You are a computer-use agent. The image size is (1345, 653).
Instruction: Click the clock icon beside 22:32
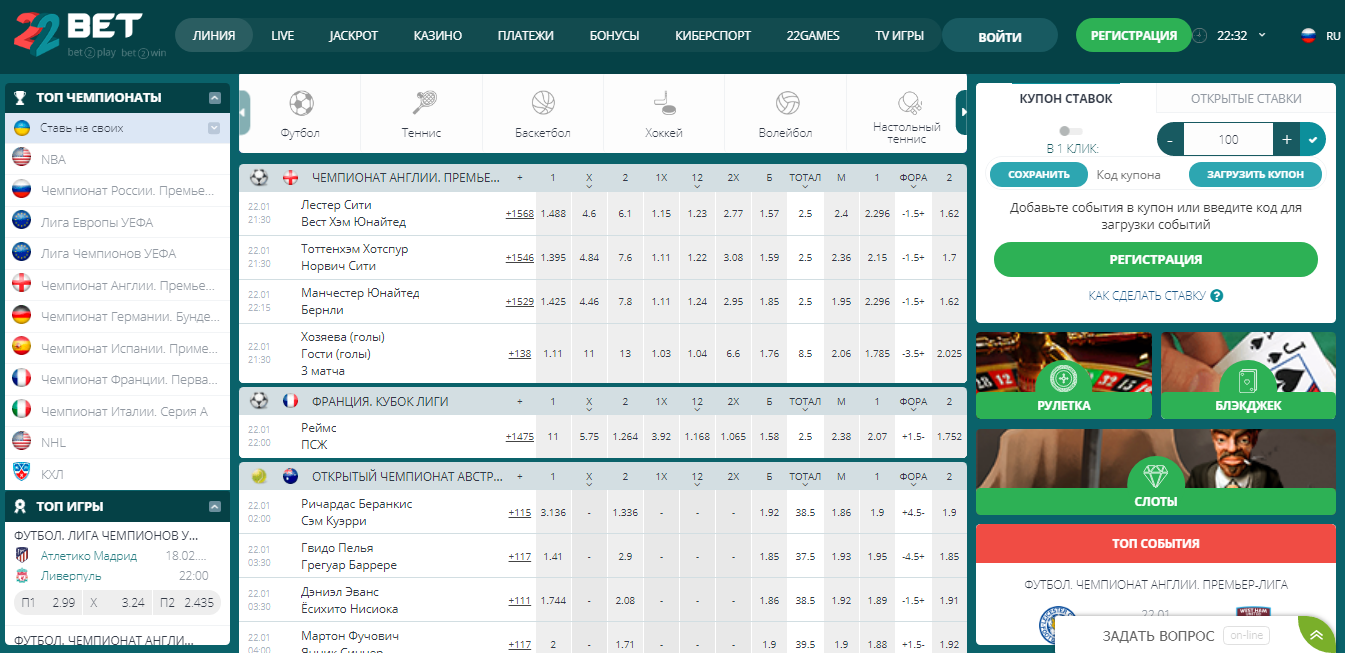(1200, 35)
